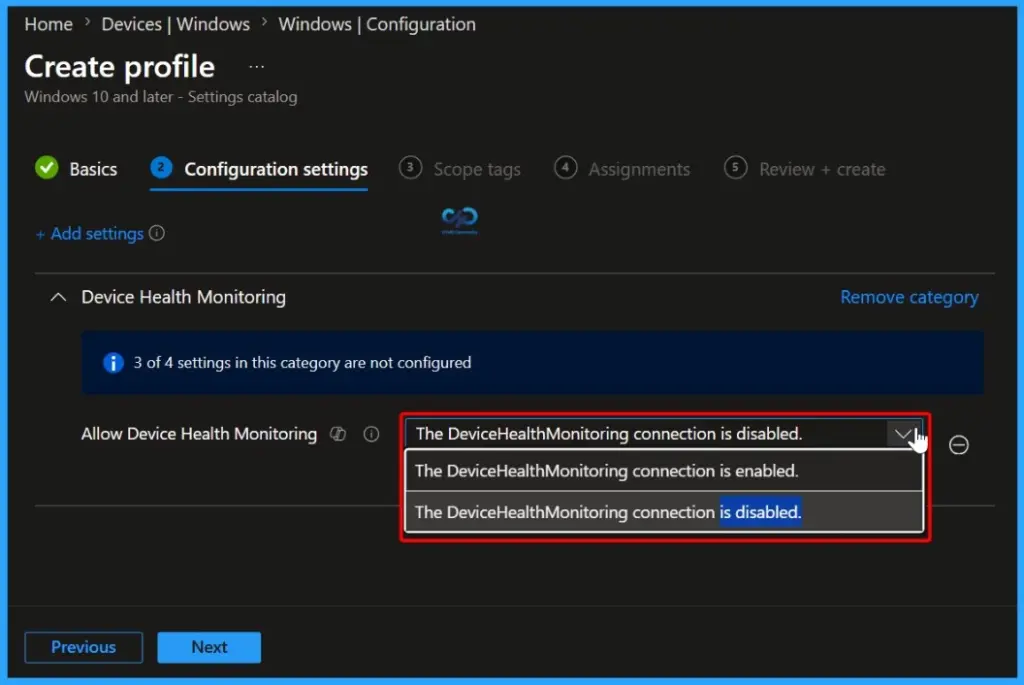Click the step 5 circle icon
1024x685 pixels.
point(735,167)
